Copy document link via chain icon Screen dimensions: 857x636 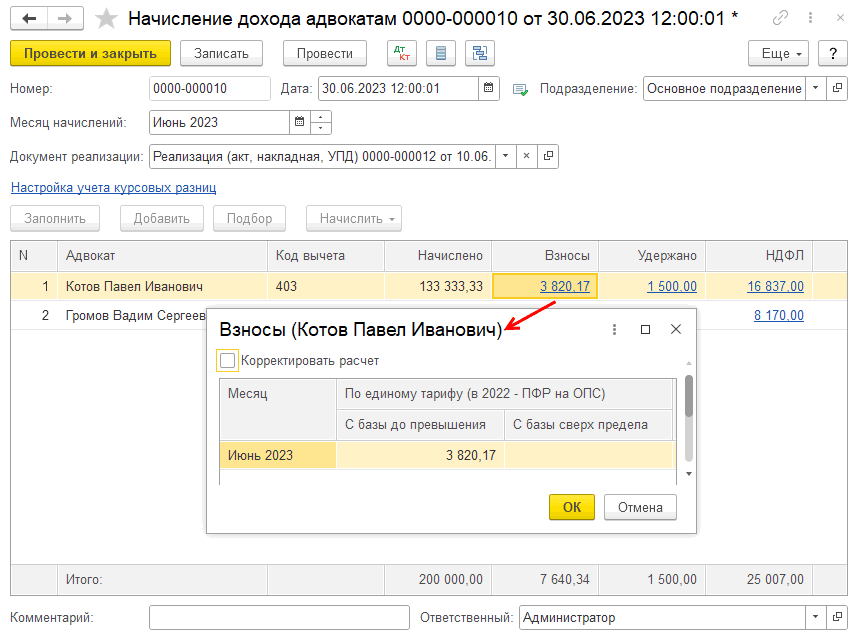click(x=780, y=19)
